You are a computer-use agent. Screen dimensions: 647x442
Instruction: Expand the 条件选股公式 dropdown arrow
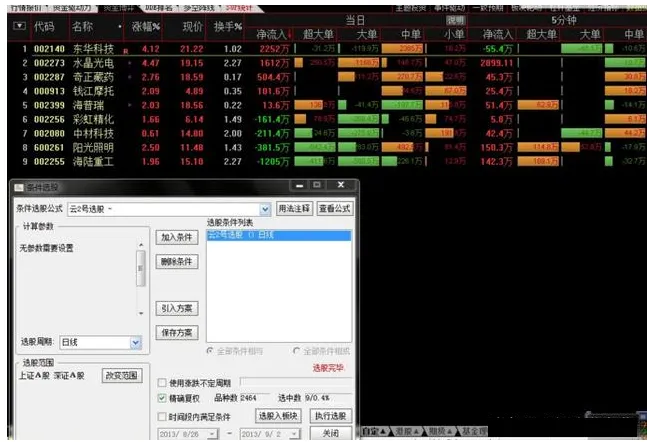click(x=265, y=209)
